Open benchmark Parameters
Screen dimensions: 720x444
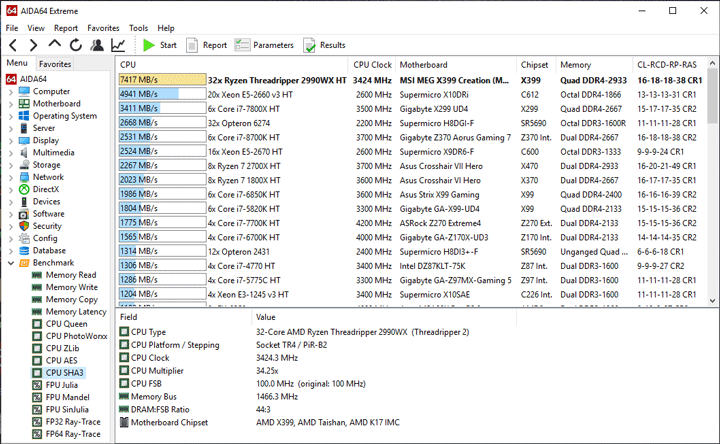click(265, 45)
